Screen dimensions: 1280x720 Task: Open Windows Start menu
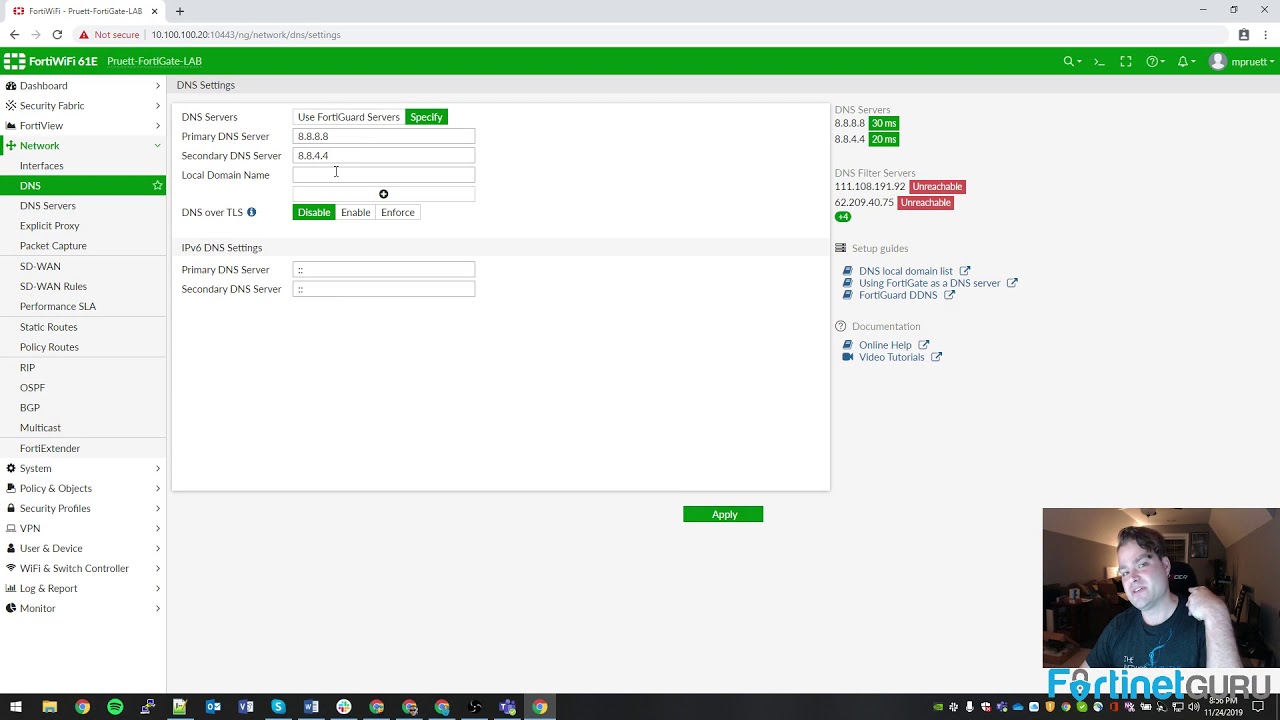pyautogui.click(x=16, y=707)
